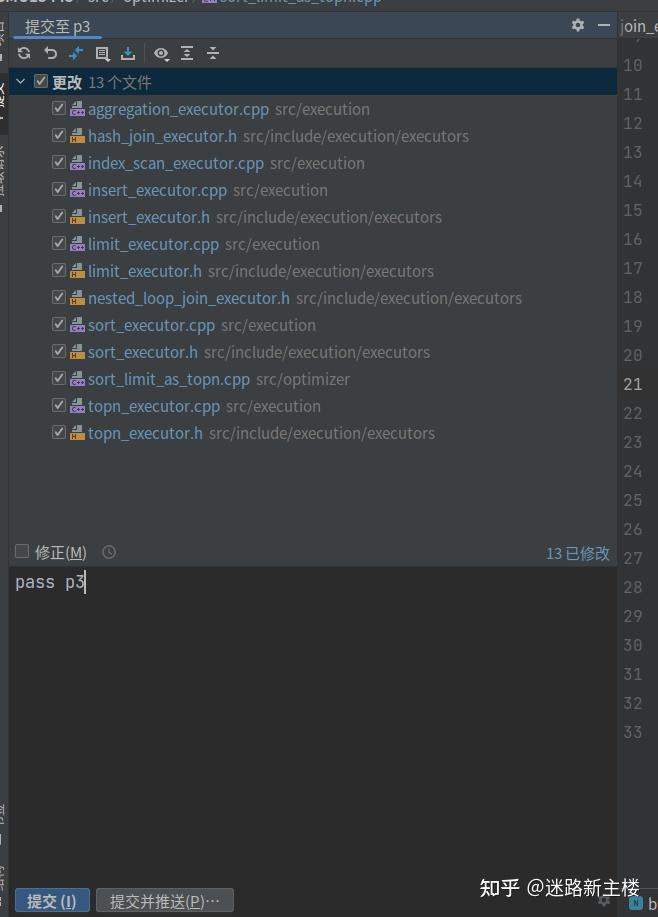
Task: Collapse all items in the changes tree
Action: 213,53
